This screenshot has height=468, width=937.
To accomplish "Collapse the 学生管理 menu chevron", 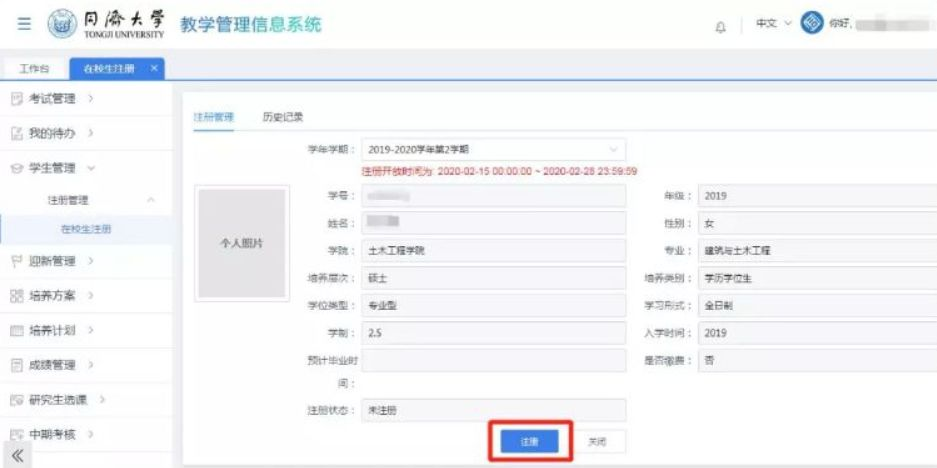I will [x=91, y=169].
